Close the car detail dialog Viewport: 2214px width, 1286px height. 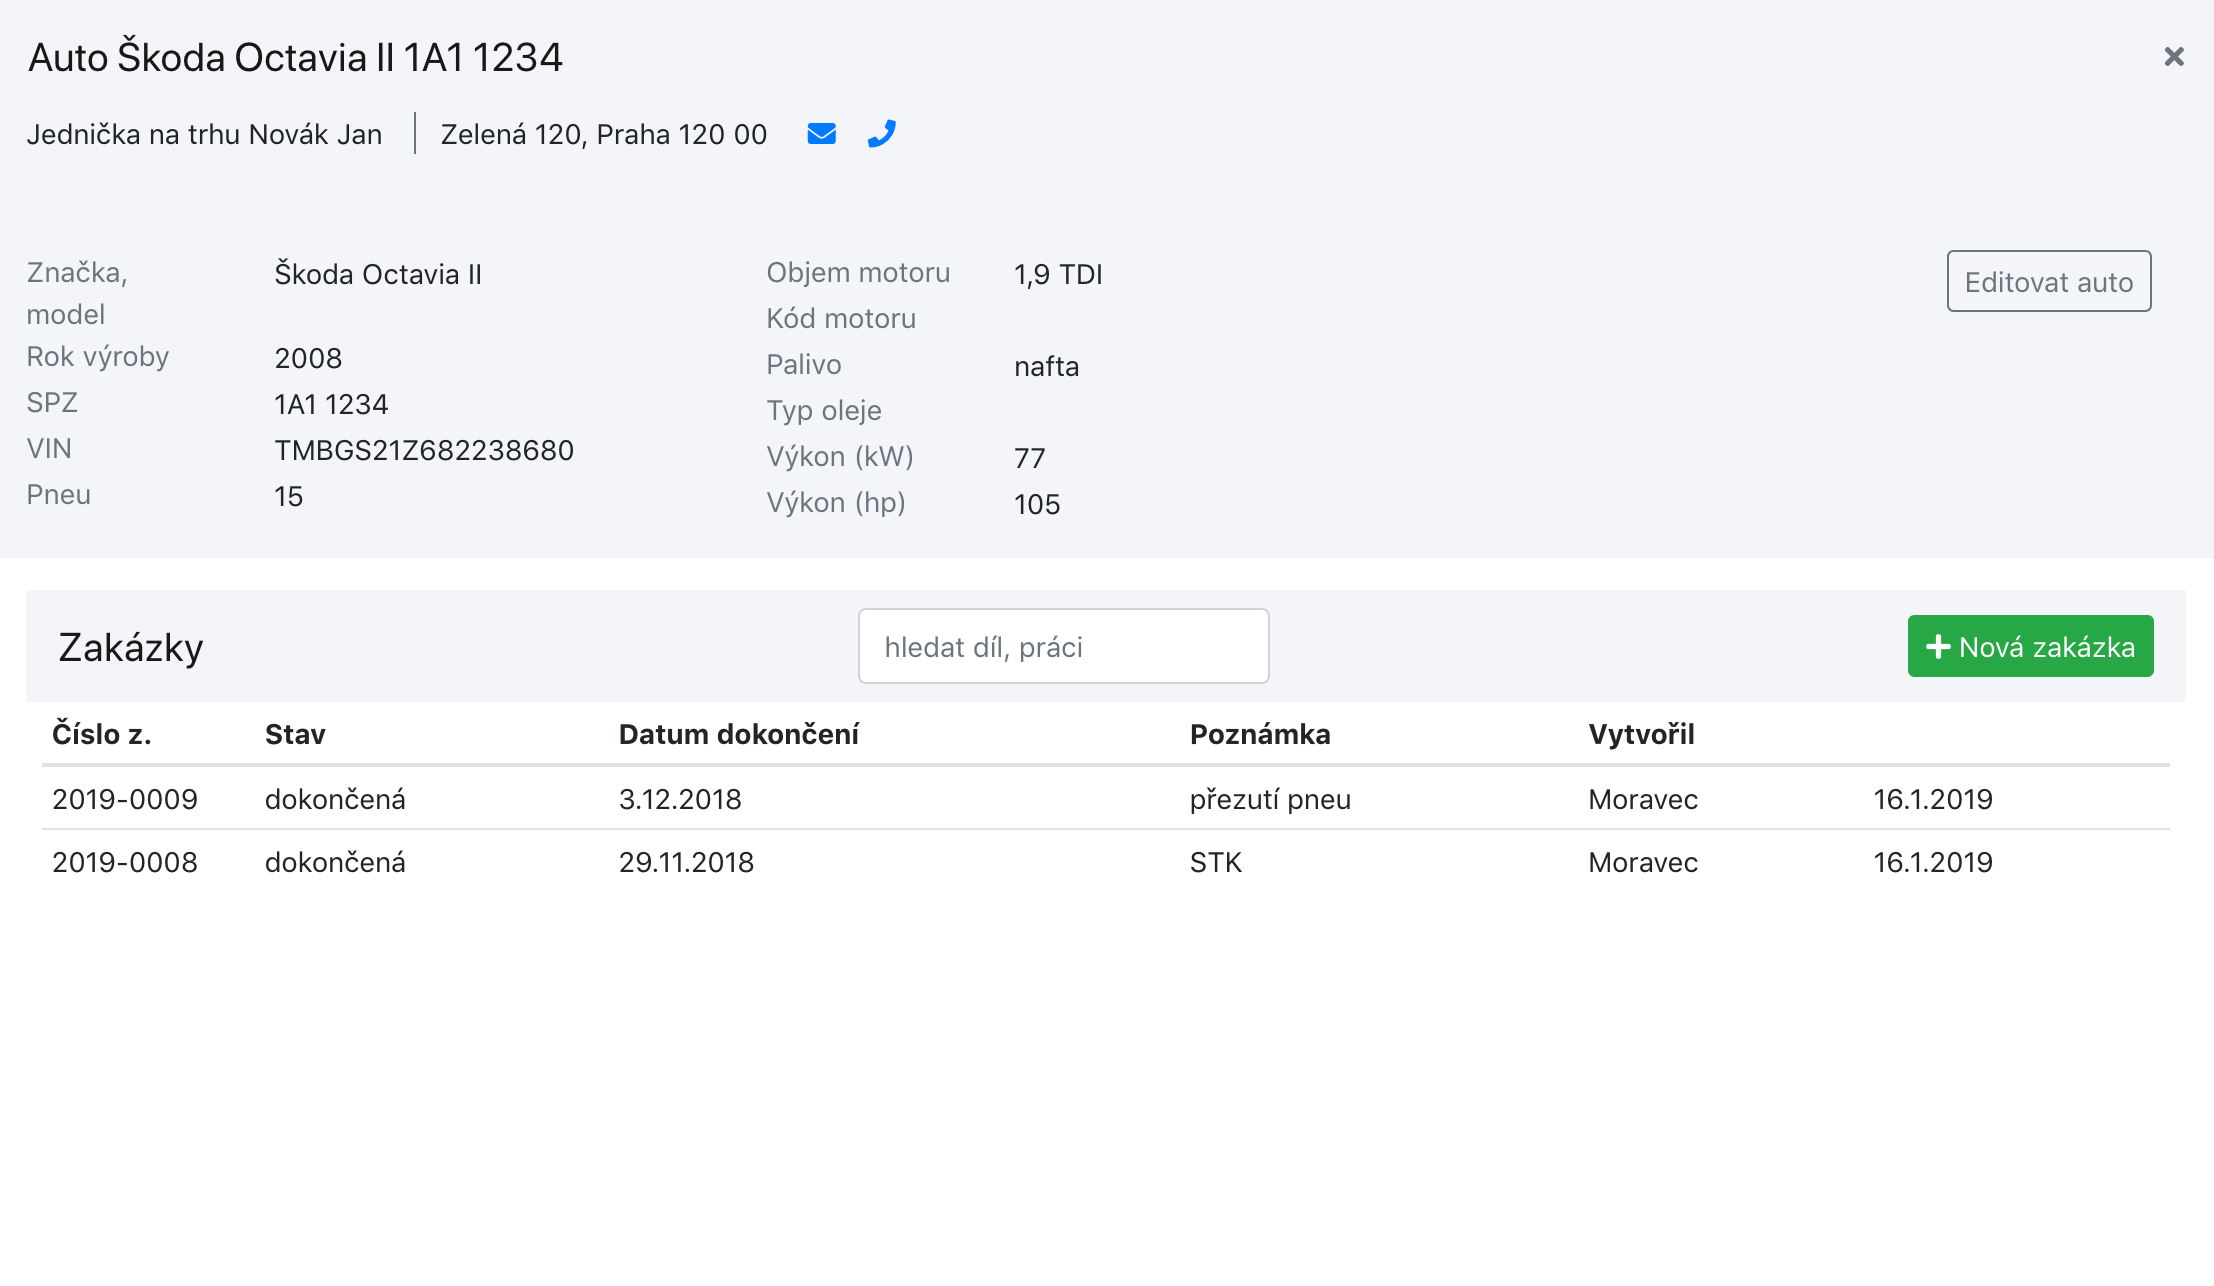(2173, 57)
